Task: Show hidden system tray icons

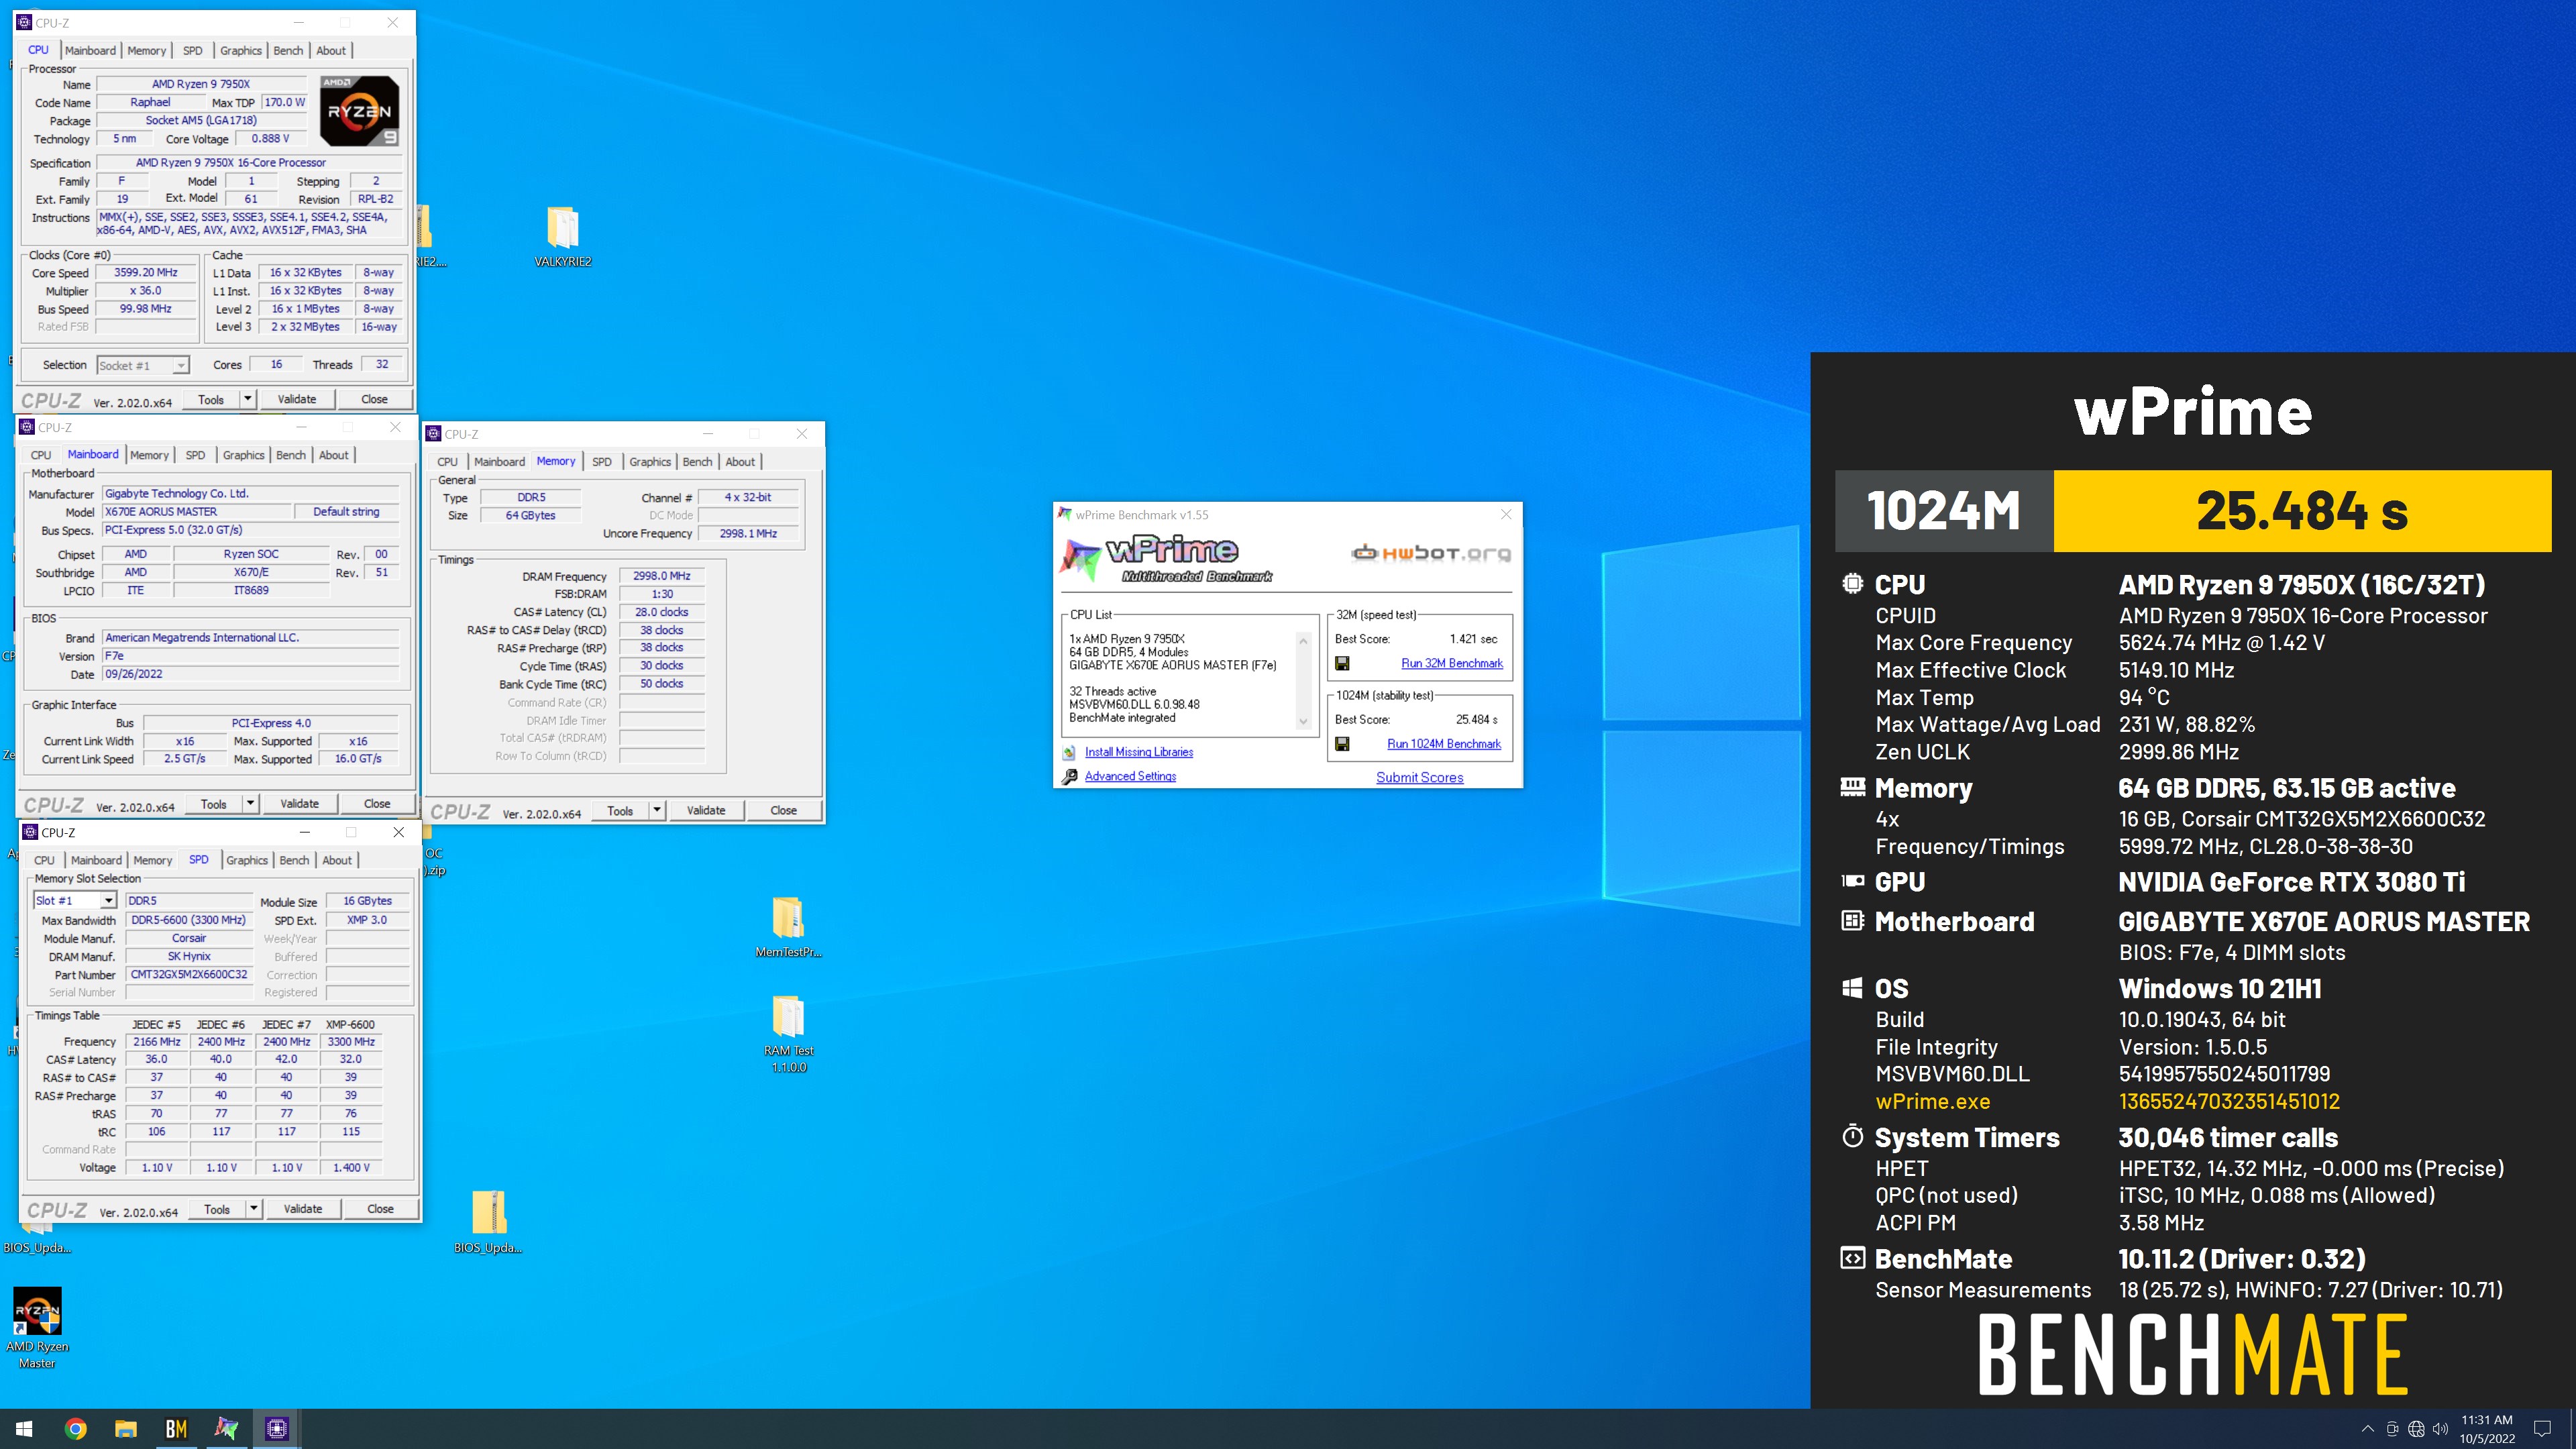Action: (2367, 1429)
